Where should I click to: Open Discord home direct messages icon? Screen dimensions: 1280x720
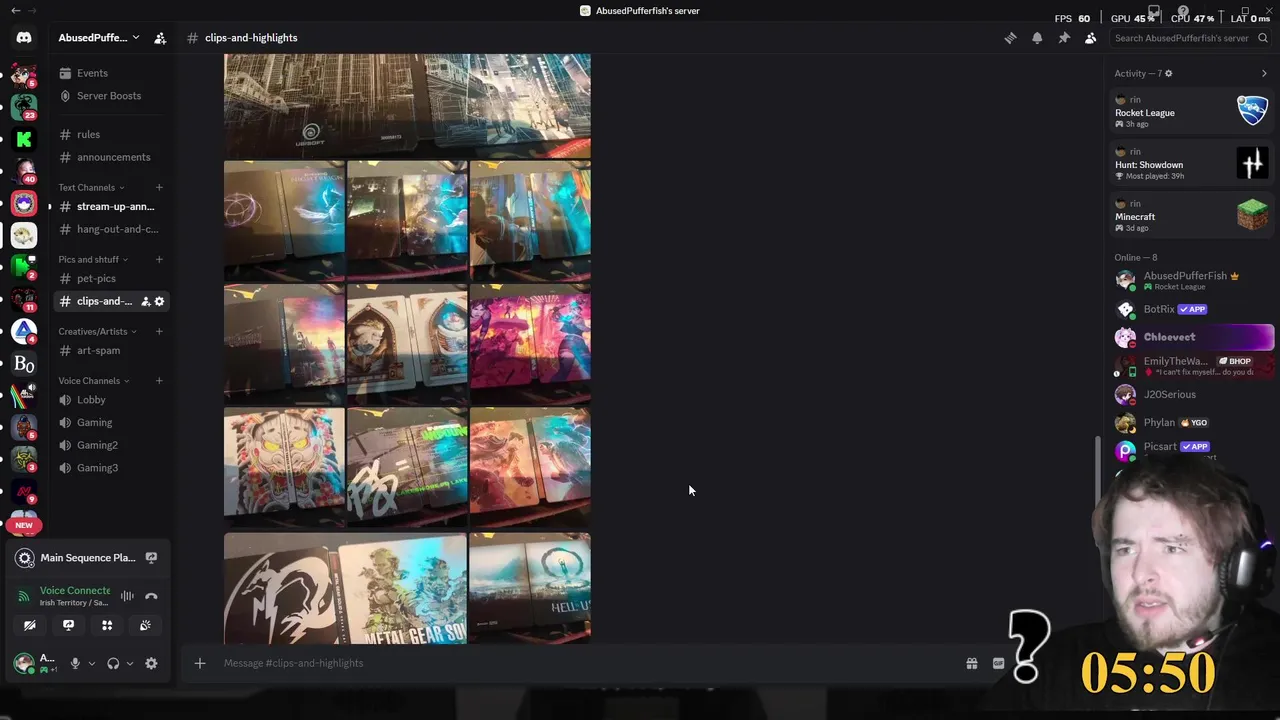[x=24, y=38]
